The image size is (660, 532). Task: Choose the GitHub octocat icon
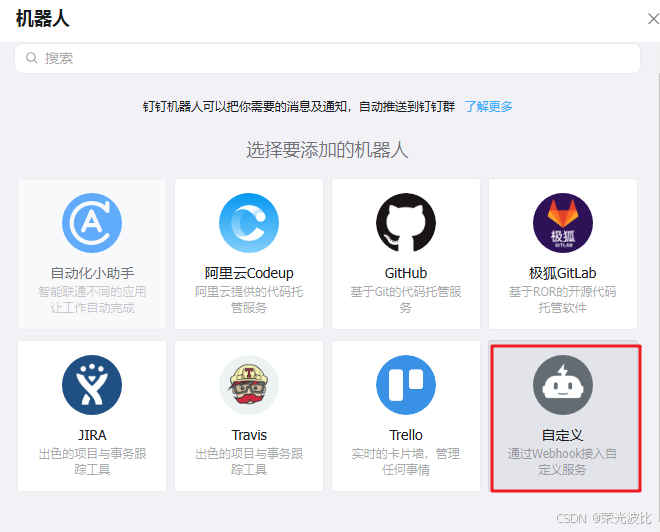click(x=406, y=223)
